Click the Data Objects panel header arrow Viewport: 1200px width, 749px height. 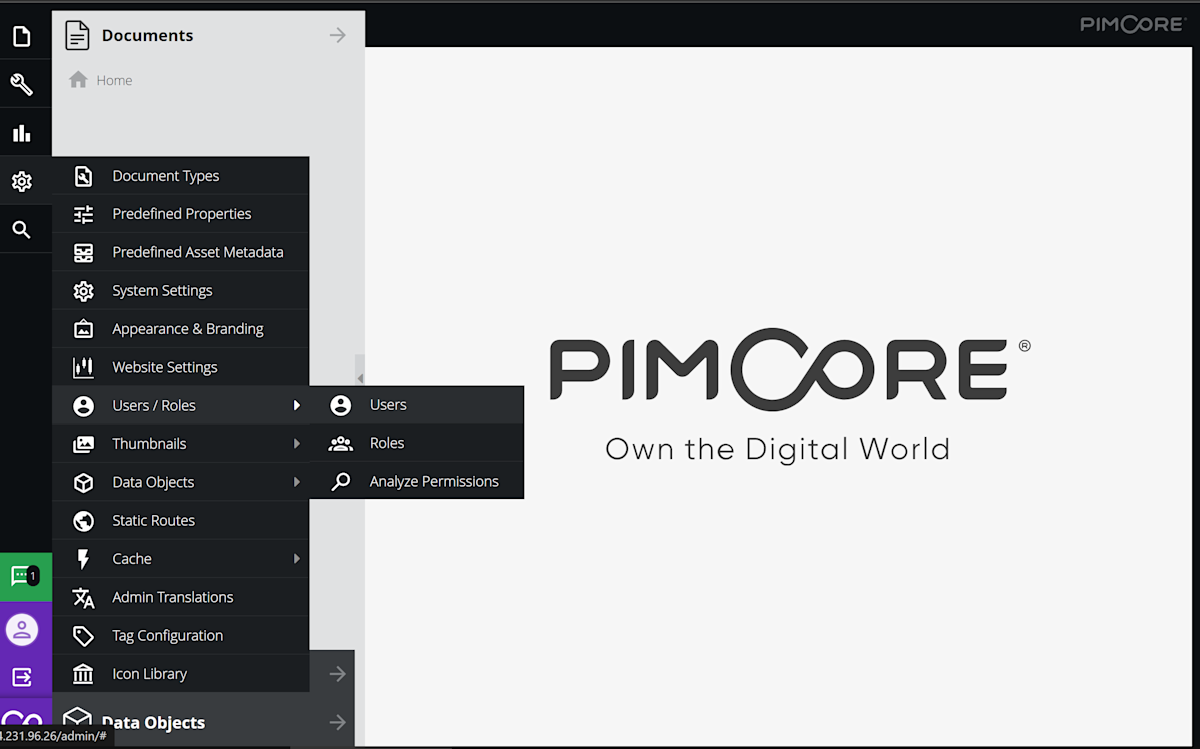(x=338, y=722)
